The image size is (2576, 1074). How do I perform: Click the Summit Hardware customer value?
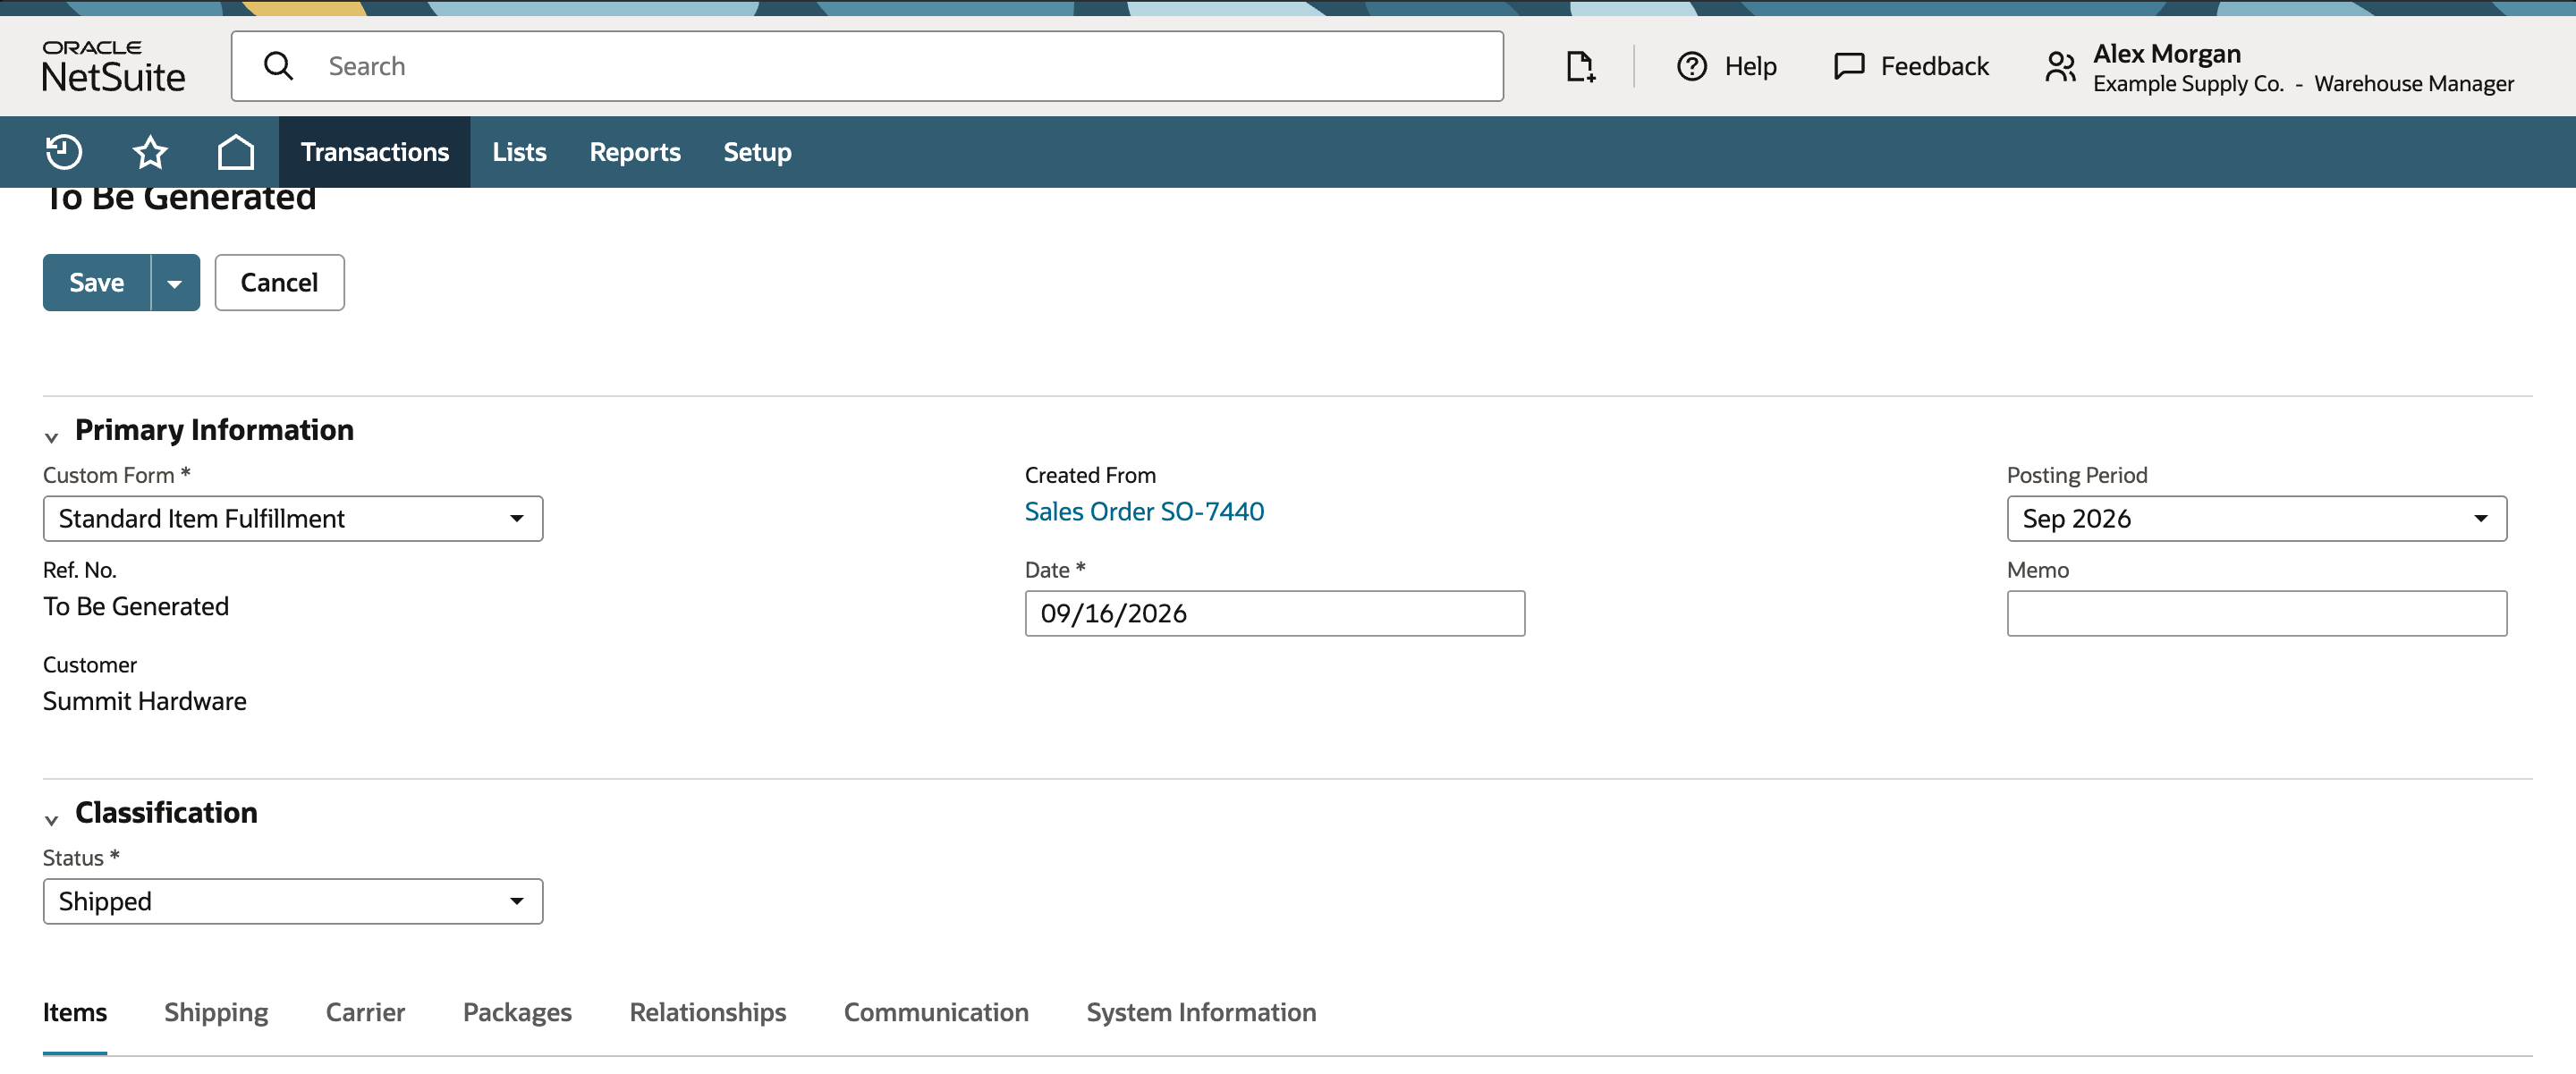pos(145,701)
